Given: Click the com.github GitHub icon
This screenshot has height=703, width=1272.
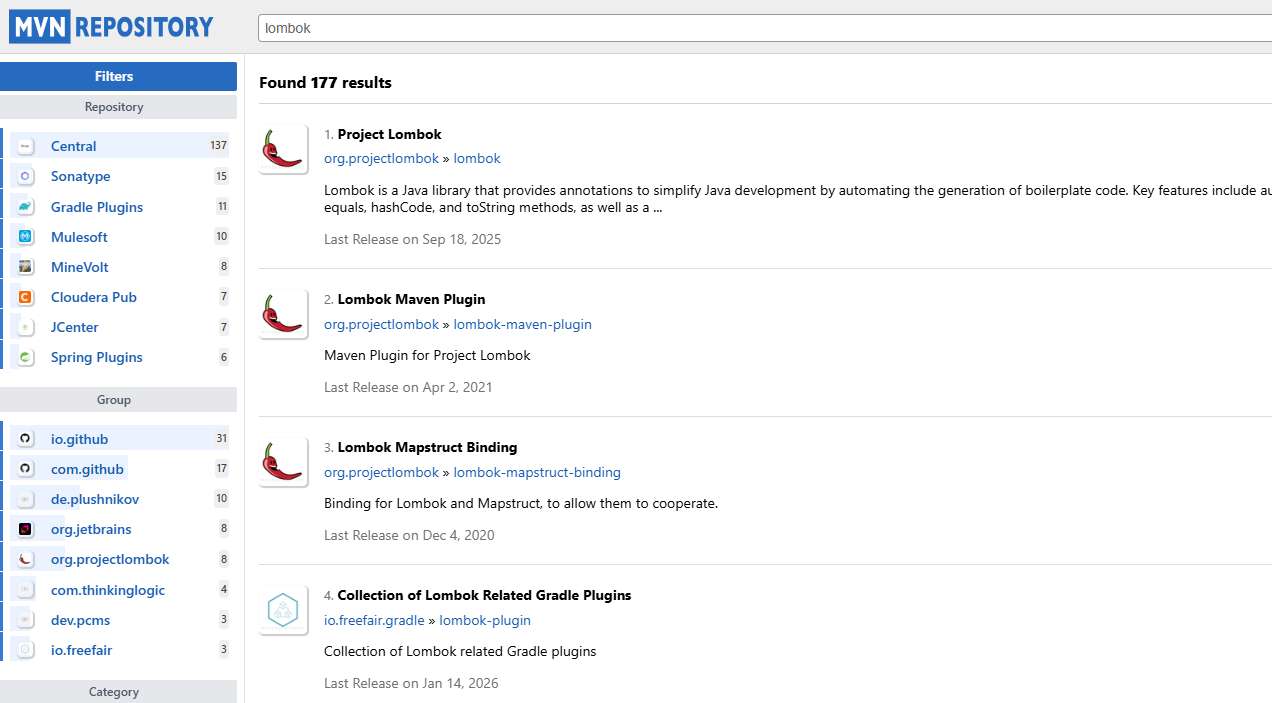Looking at the screenshot, I should [26, 469].
